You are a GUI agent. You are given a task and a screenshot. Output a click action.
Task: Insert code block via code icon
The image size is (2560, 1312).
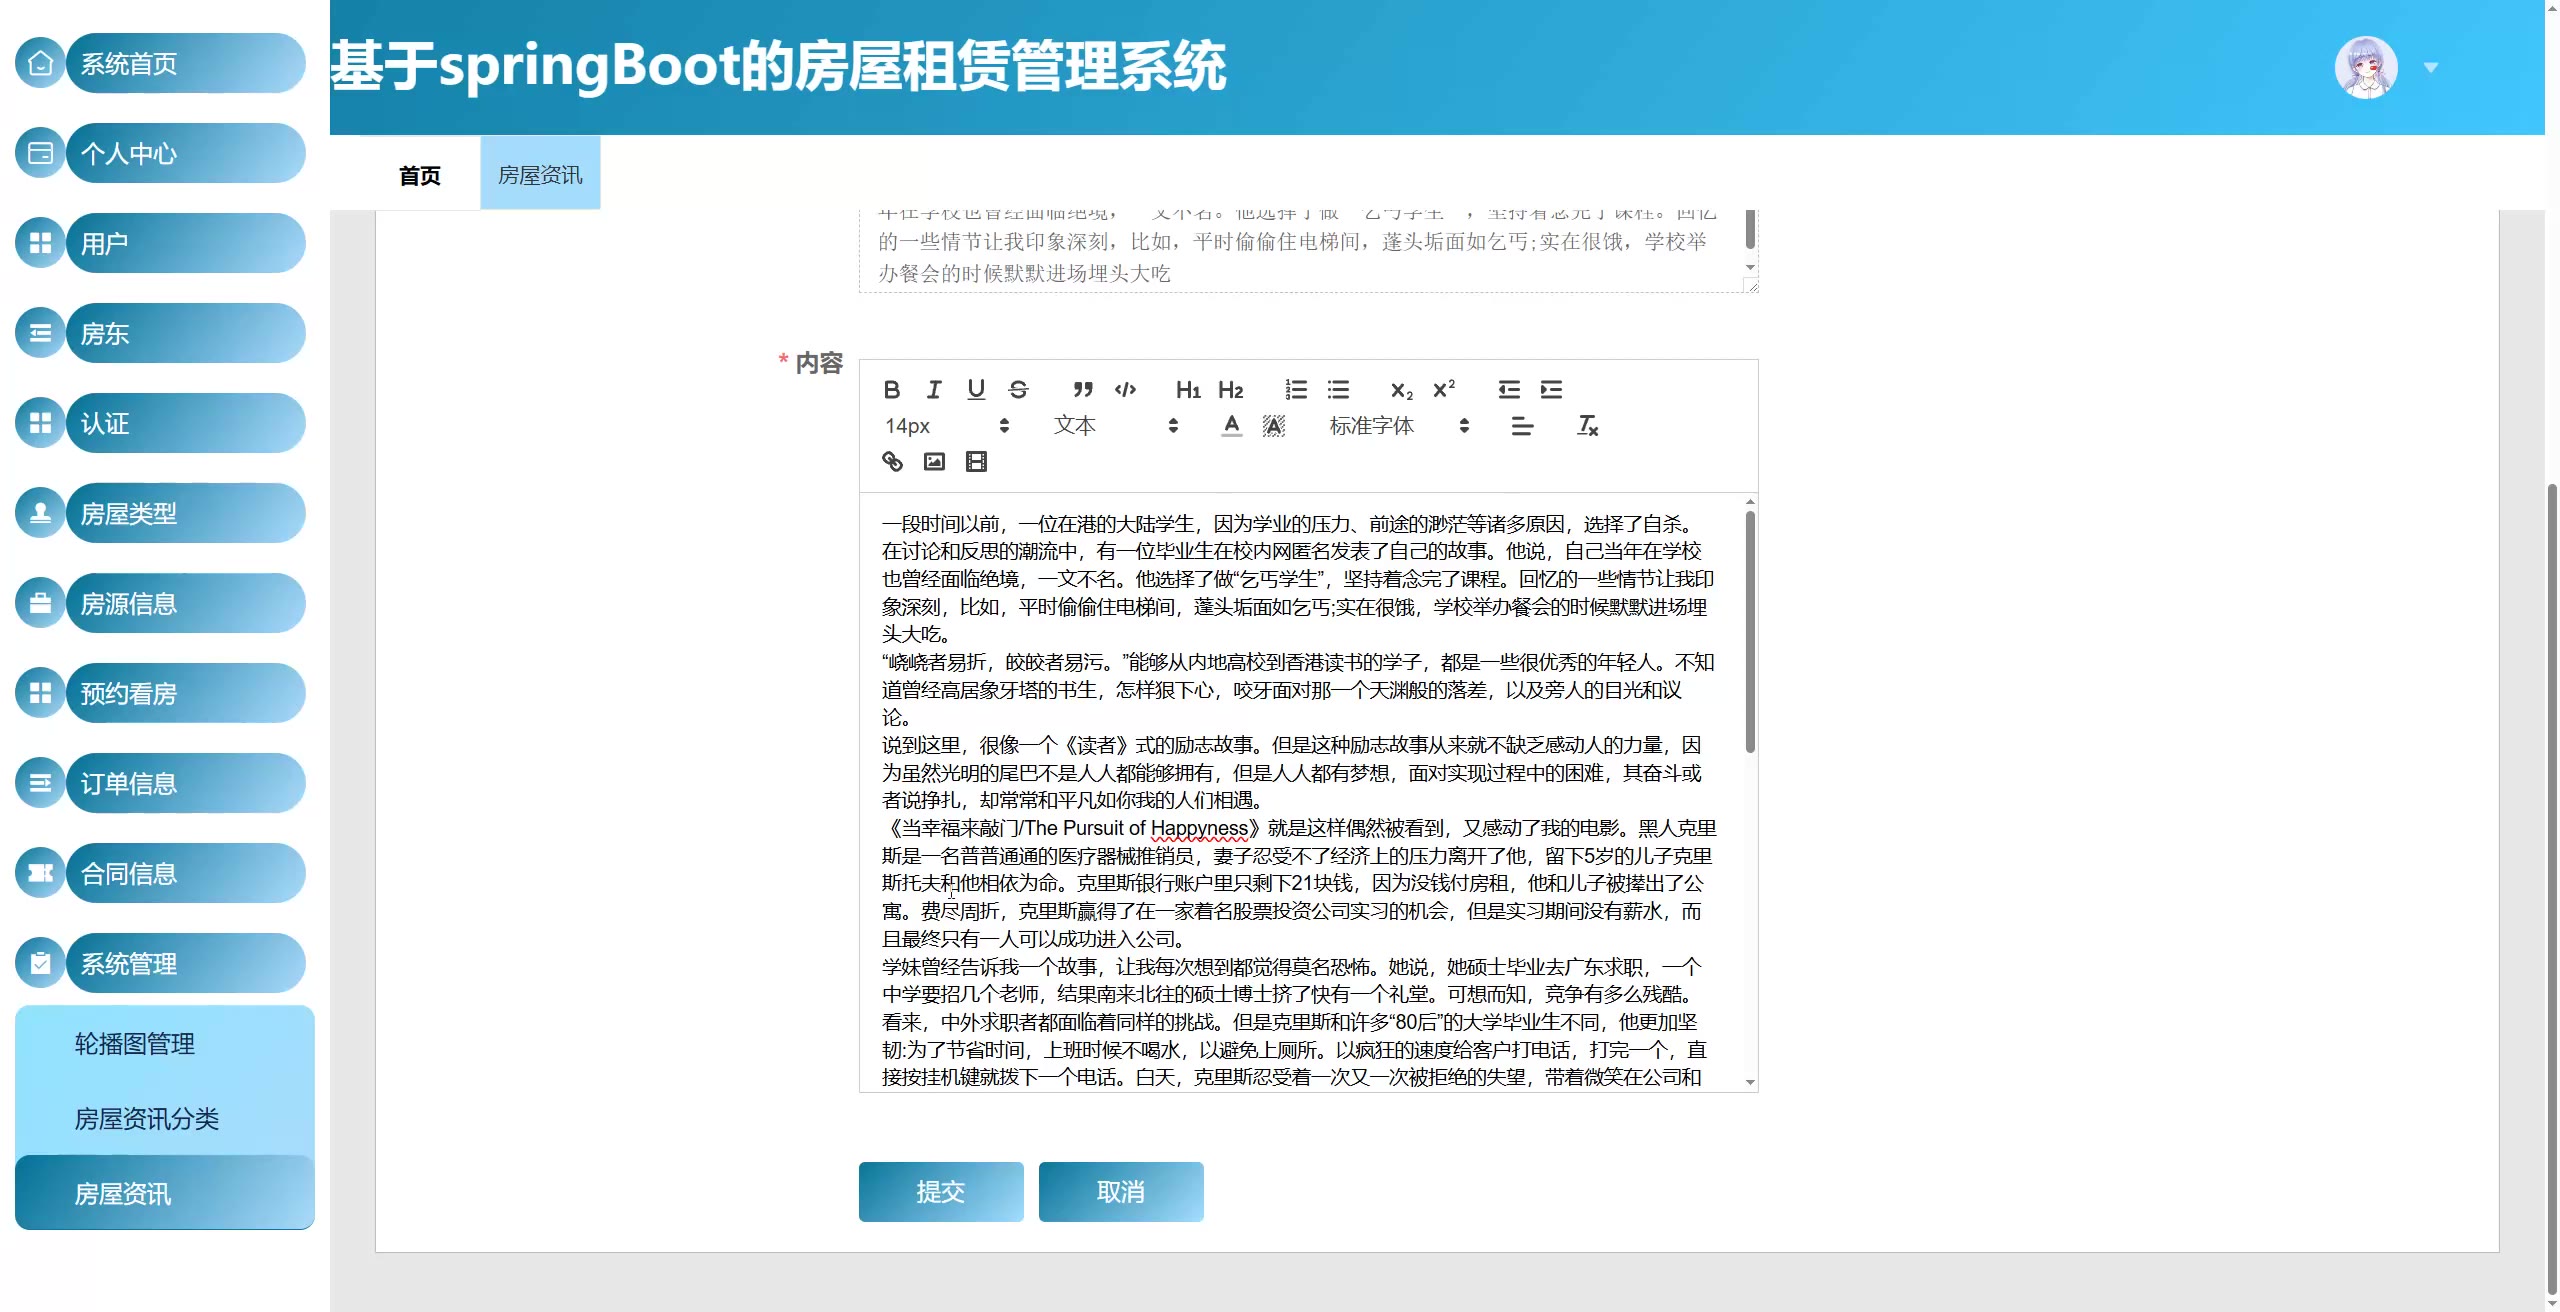(x=1125, y=390)
